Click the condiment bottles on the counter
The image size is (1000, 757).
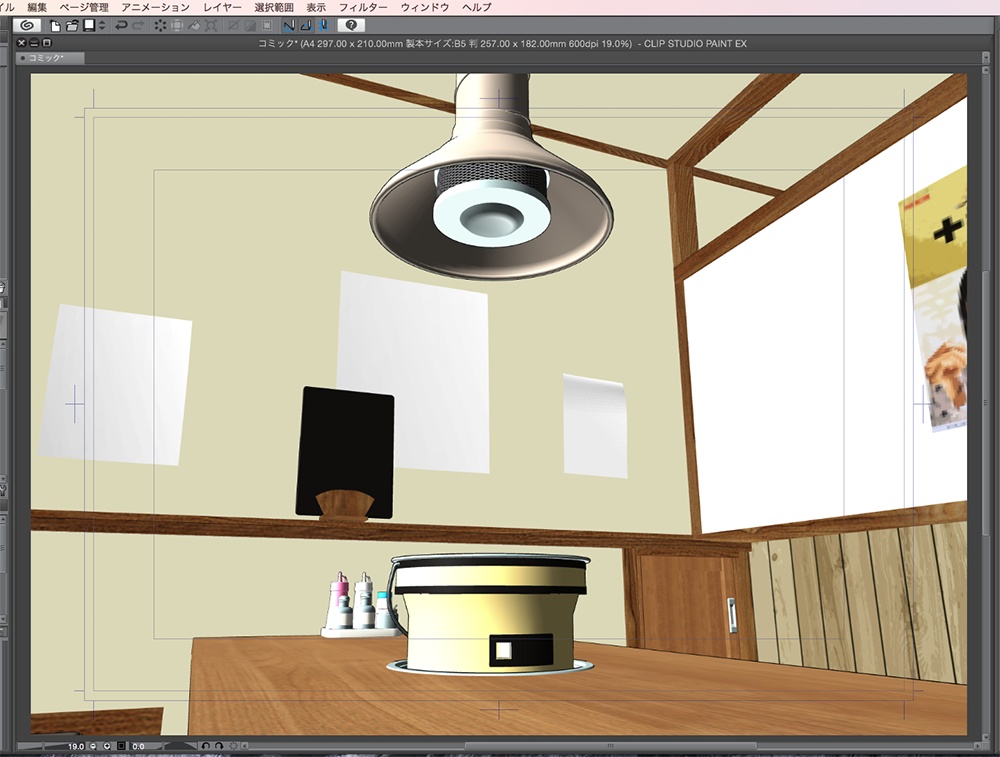pos(359,605)
